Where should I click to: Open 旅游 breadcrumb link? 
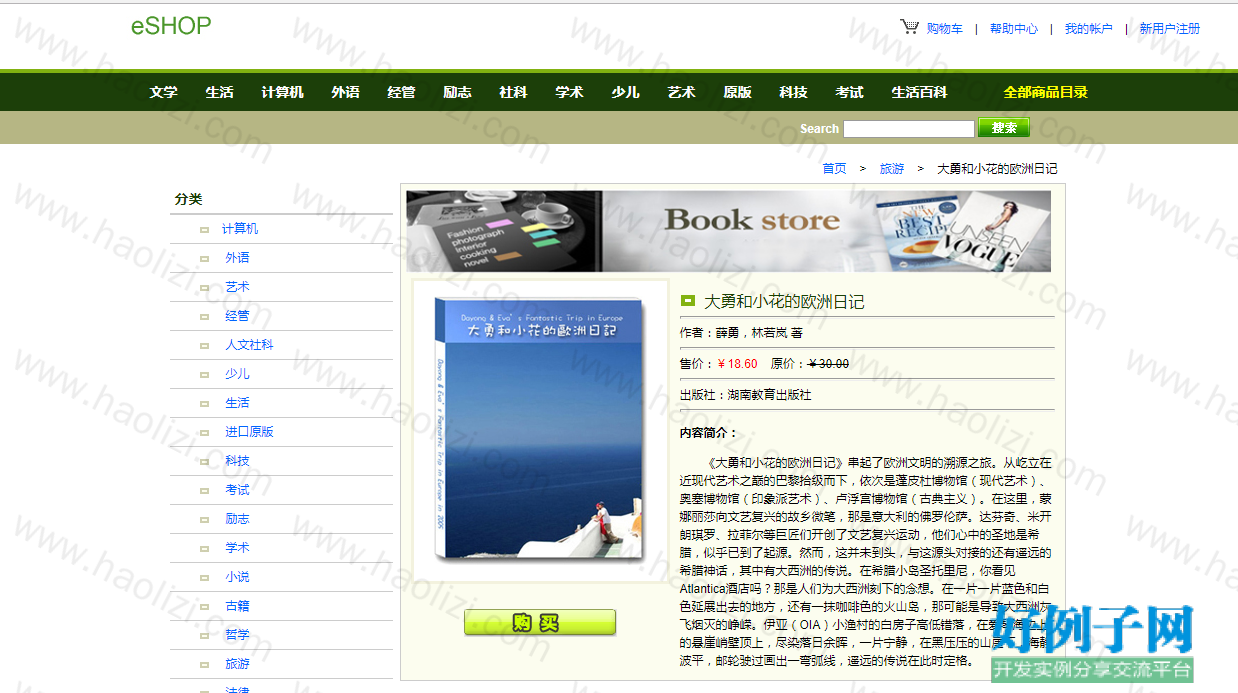(x=892, y=169)
